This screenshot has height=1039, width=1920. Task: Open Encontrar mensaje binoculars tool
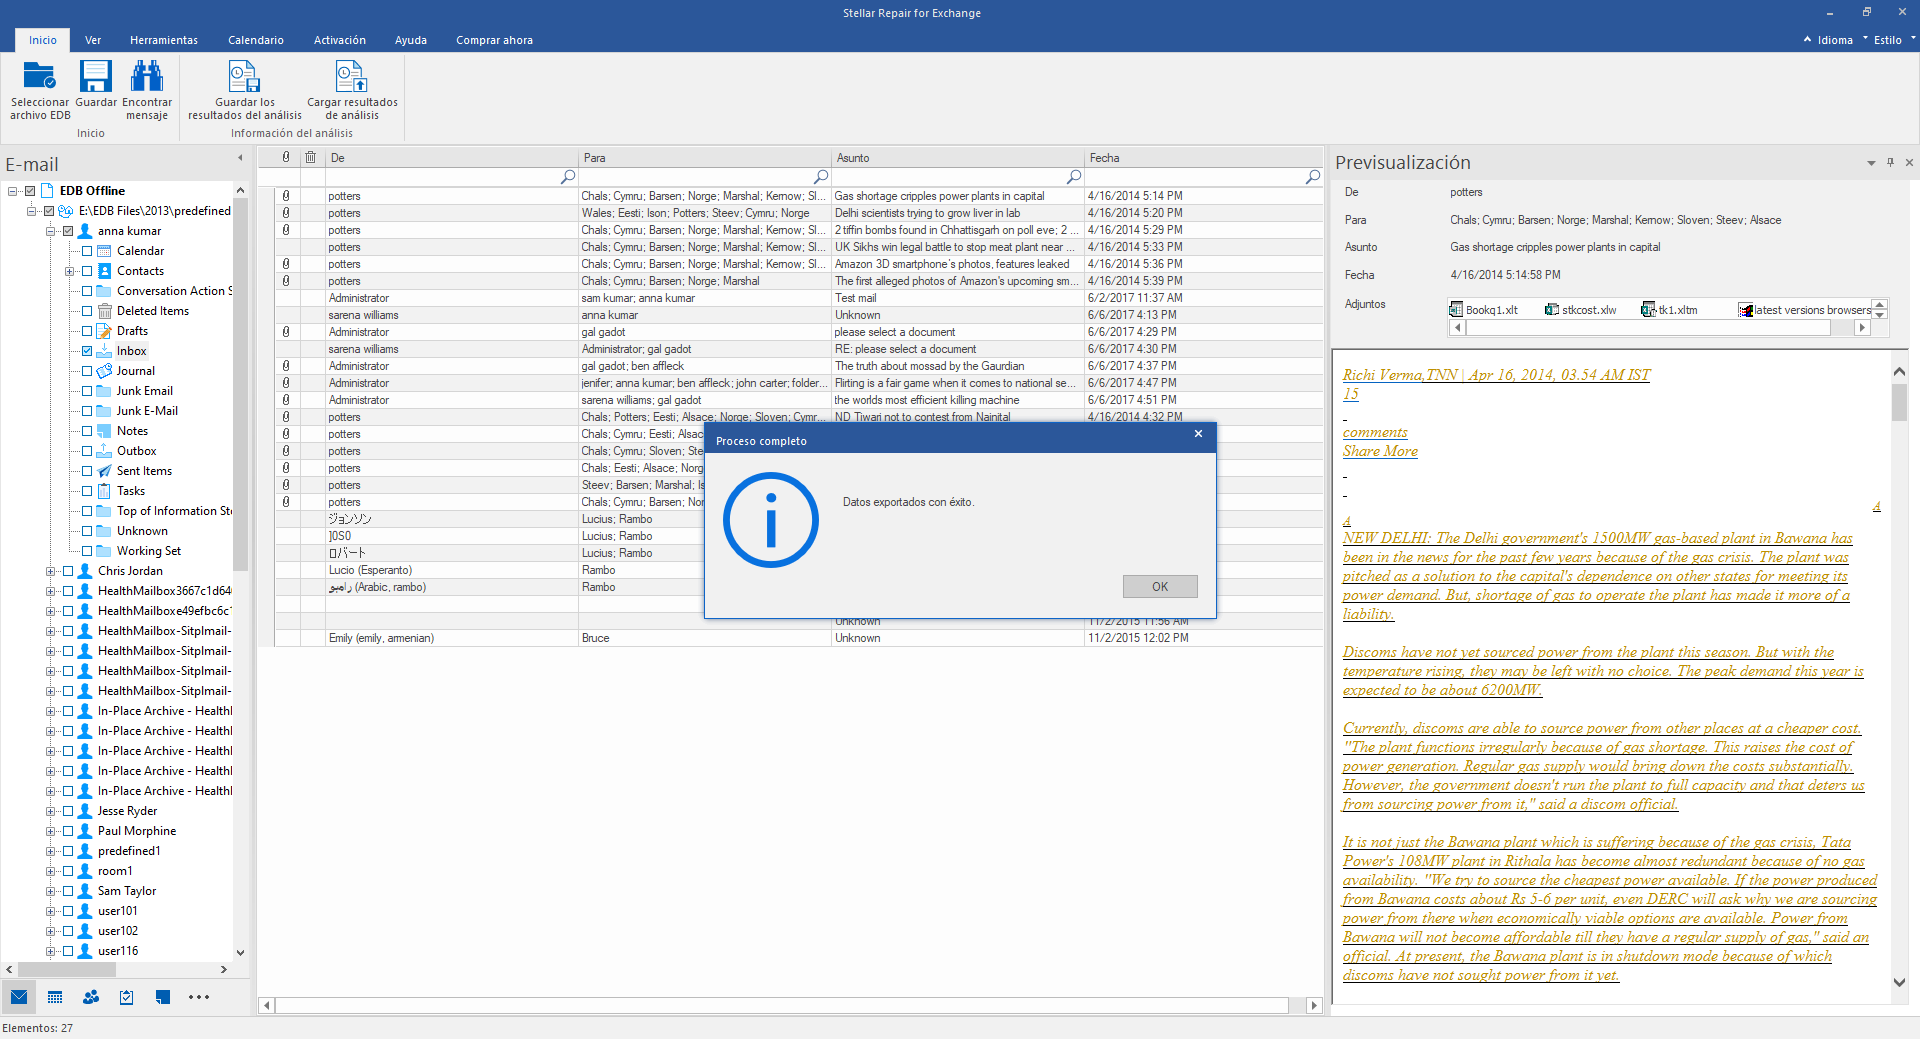point(147,76)
